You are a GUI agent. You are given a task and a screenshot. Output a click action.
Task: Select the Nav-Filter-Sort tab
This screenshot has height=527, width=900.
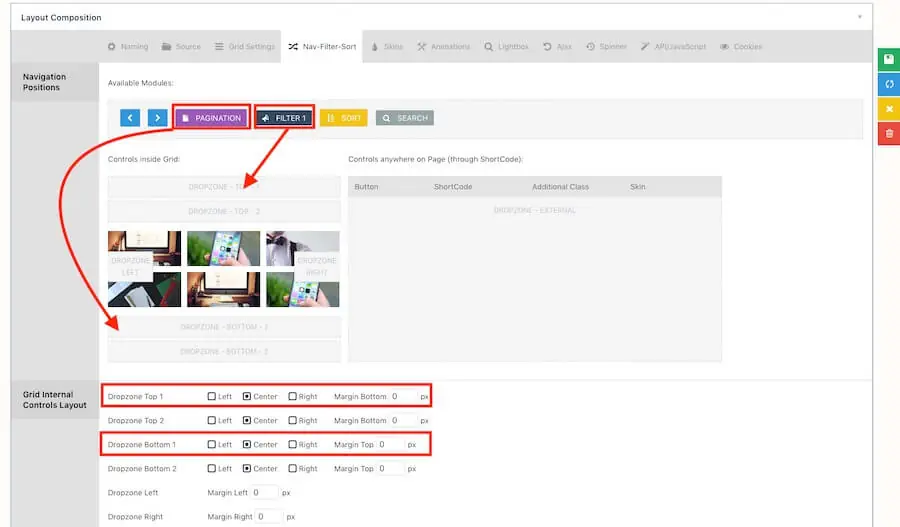(321, 46)
